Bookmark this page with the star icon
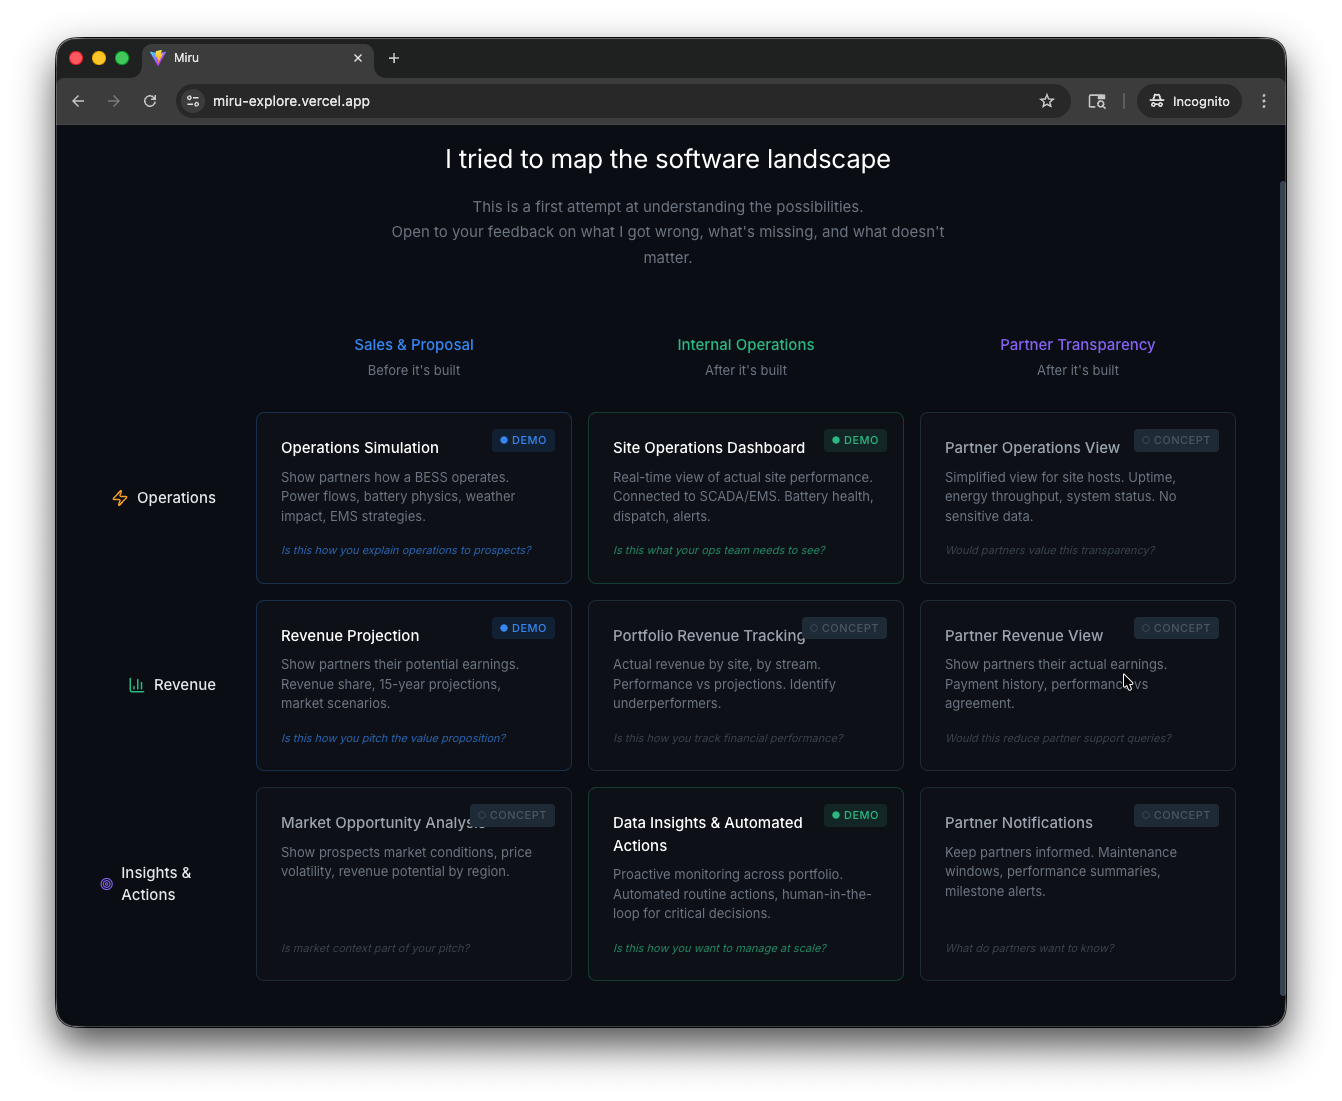Image resolution: width=1342 pixels, height=1101 pixels. (x=1047, y=101)
